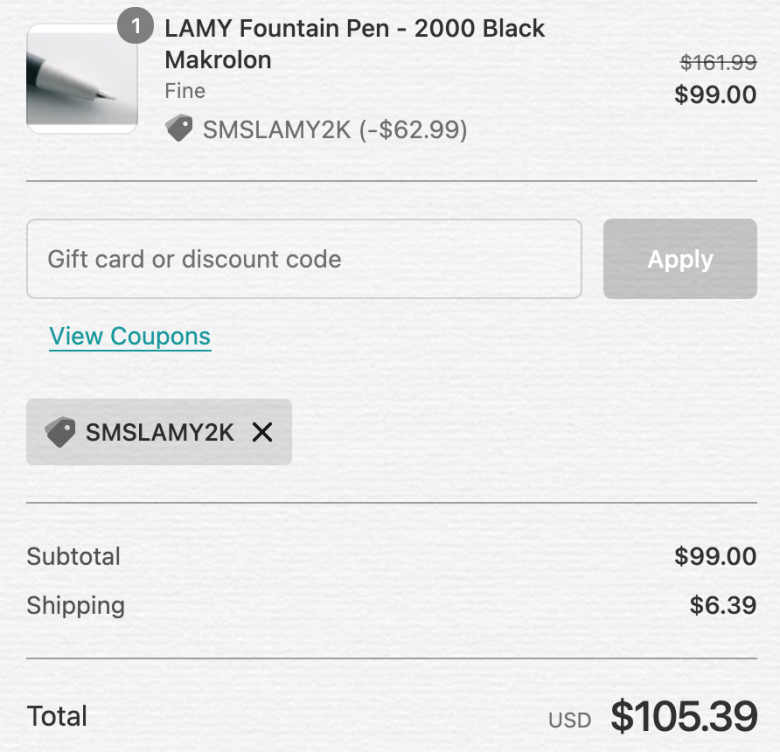The height and width of the screenshot is (752, 780).
Task: Click the struck-through $161.99 original price
Action: click(x=718, y=63)
